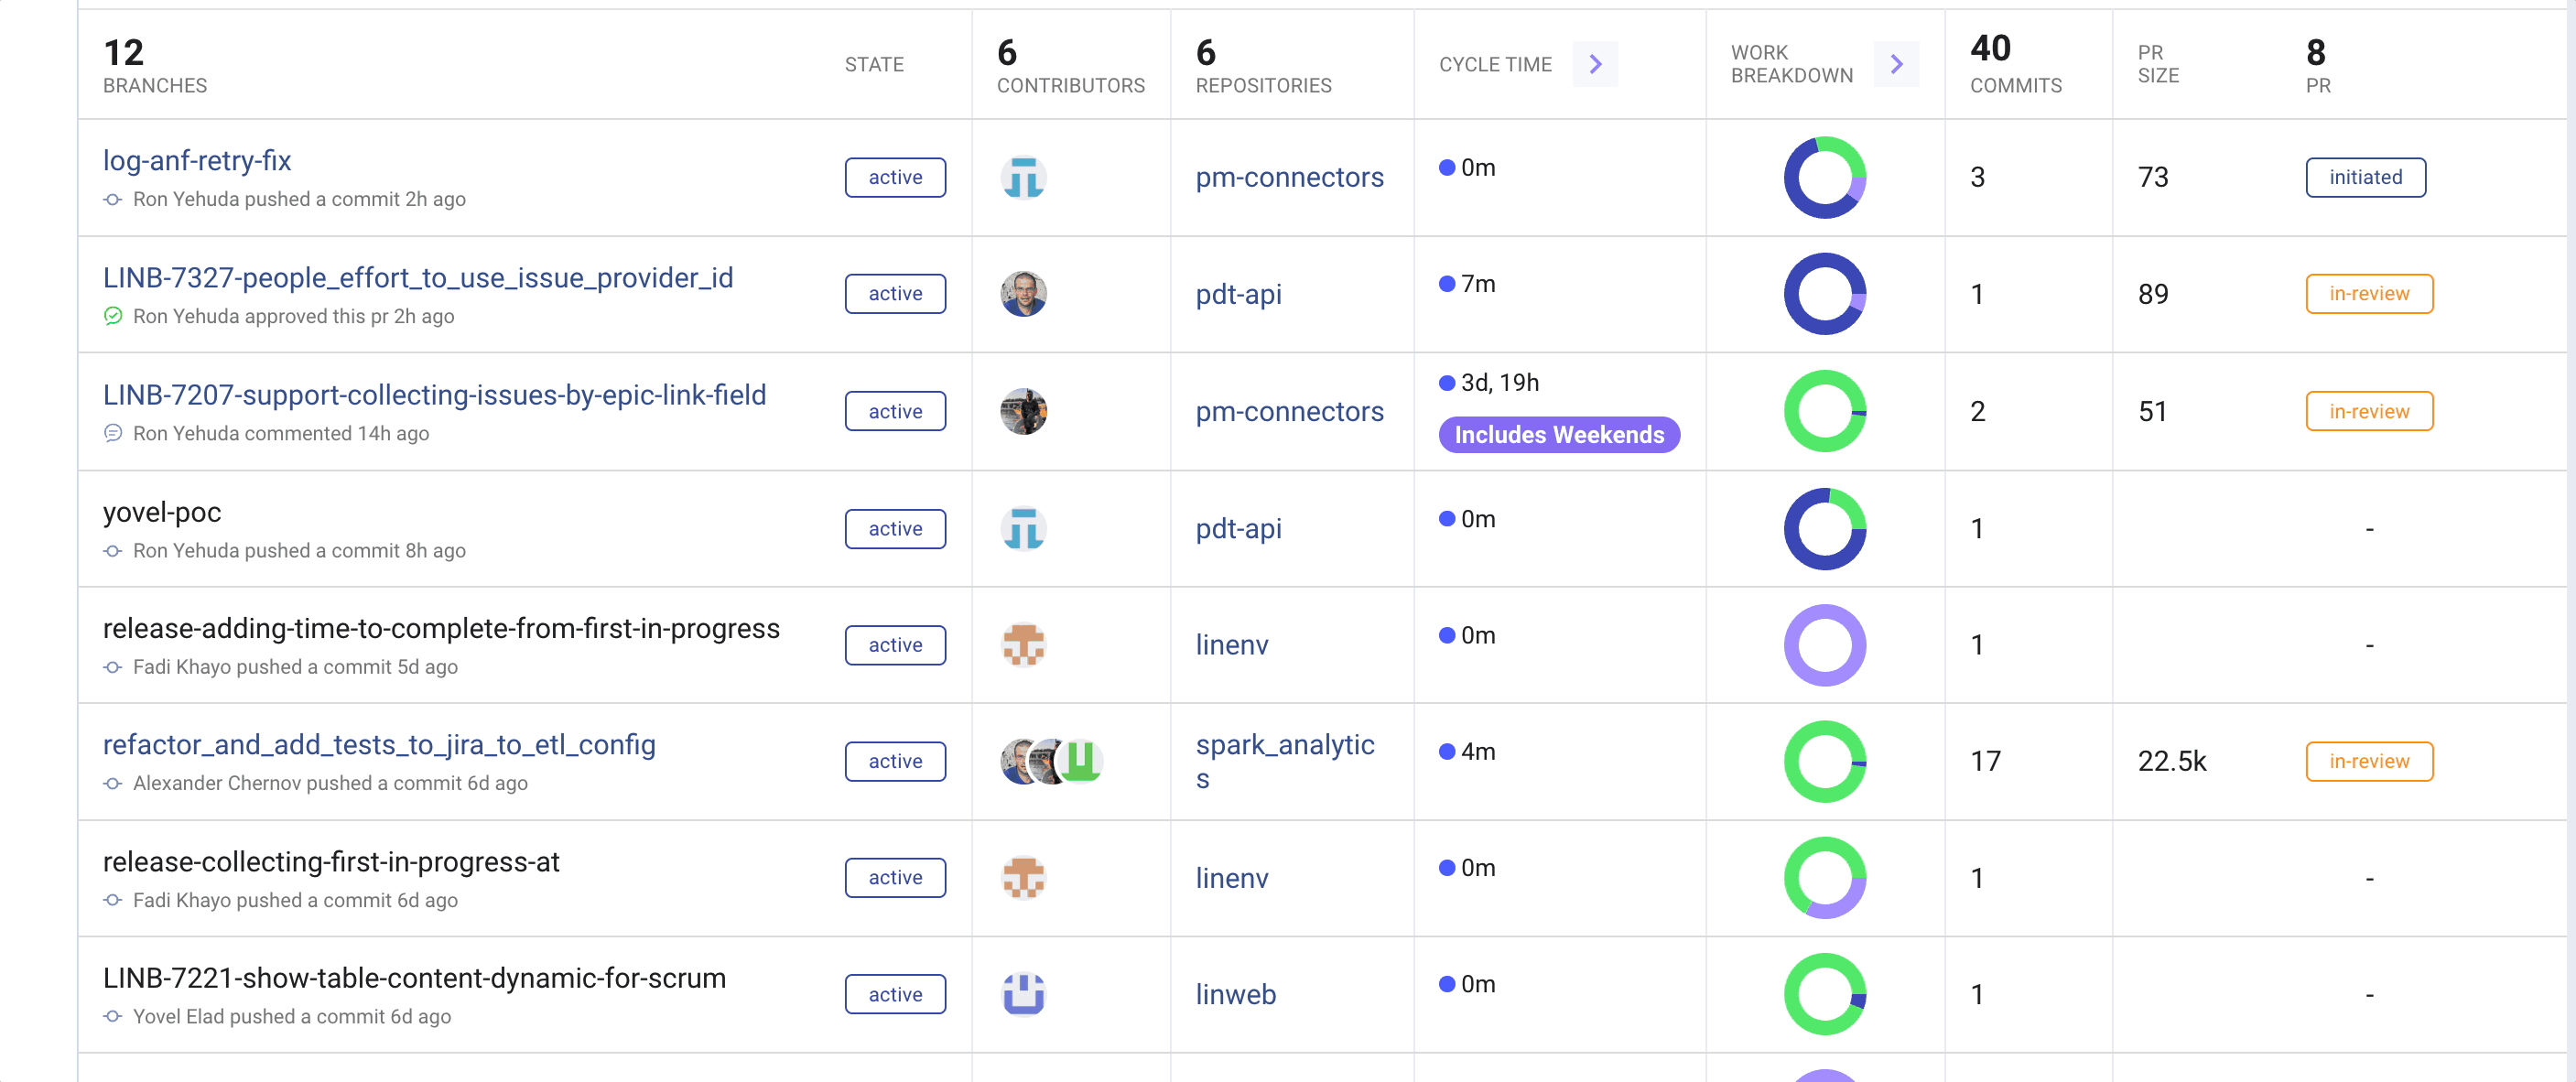Select the in-review PR status for LINB-7327
2576x1082 pixels.
(x=2365, y=294)
